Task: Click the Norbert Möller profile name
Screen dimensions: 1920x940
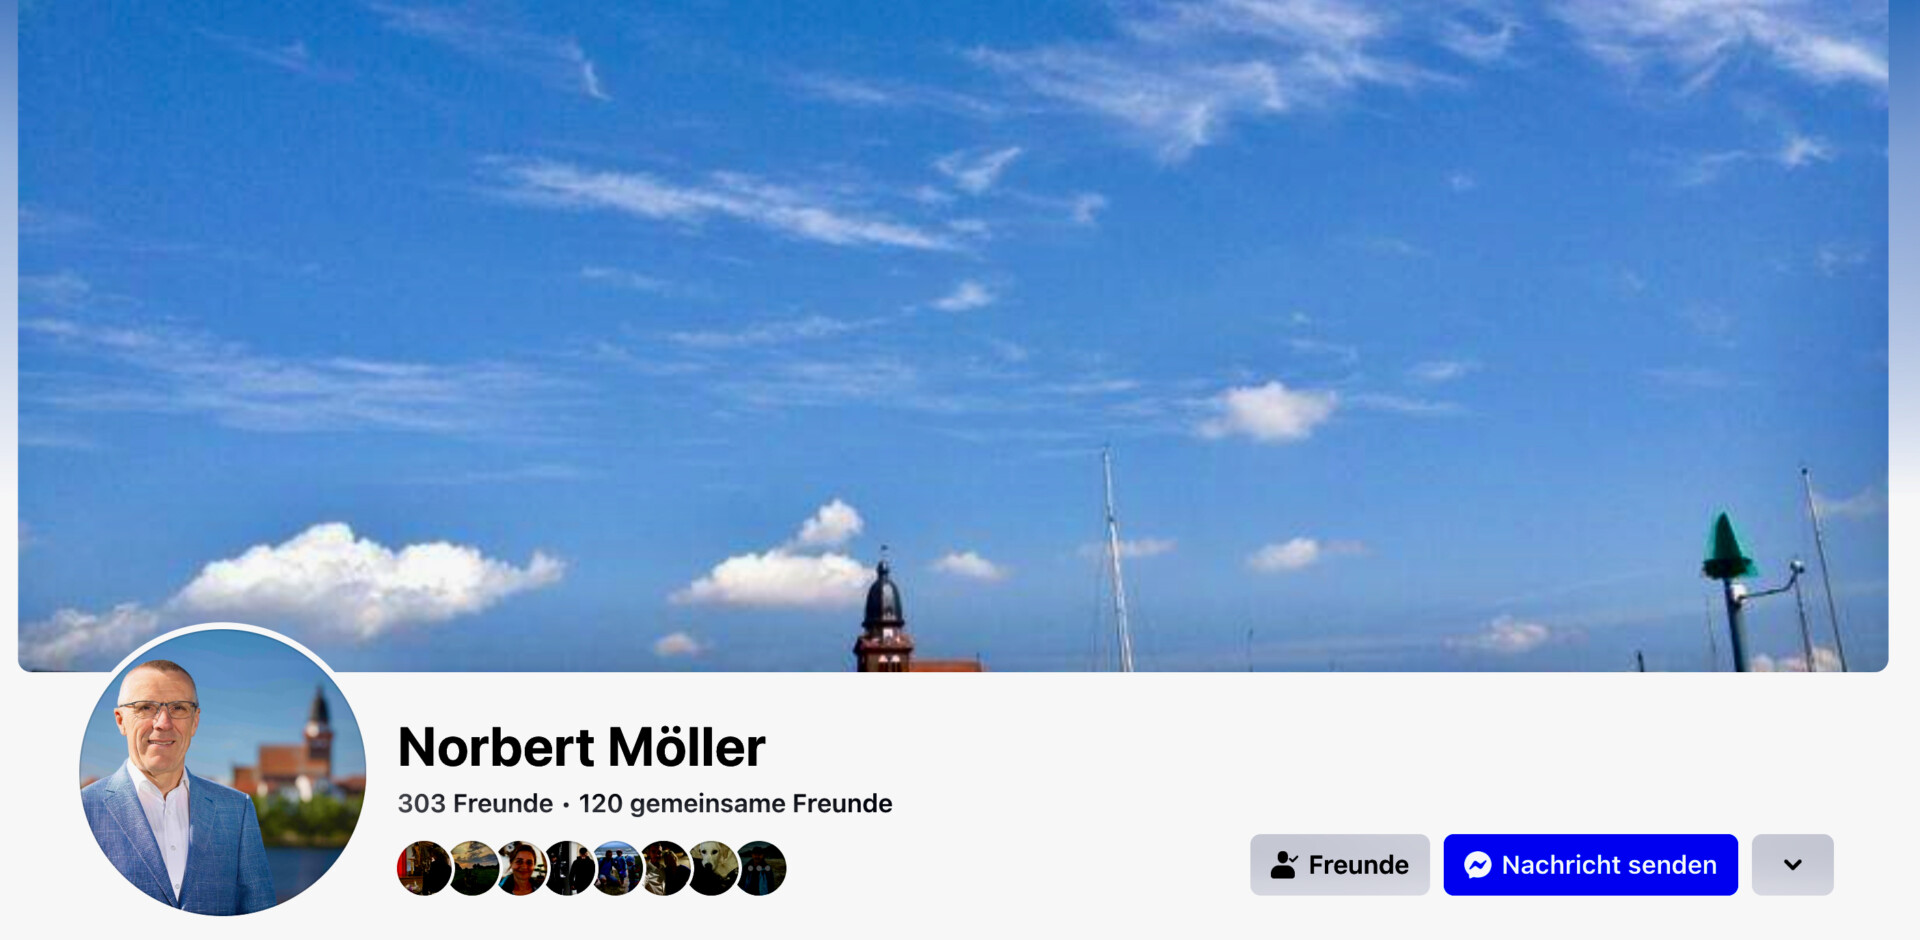Action: pyautogui.click(x=582, y=747)
